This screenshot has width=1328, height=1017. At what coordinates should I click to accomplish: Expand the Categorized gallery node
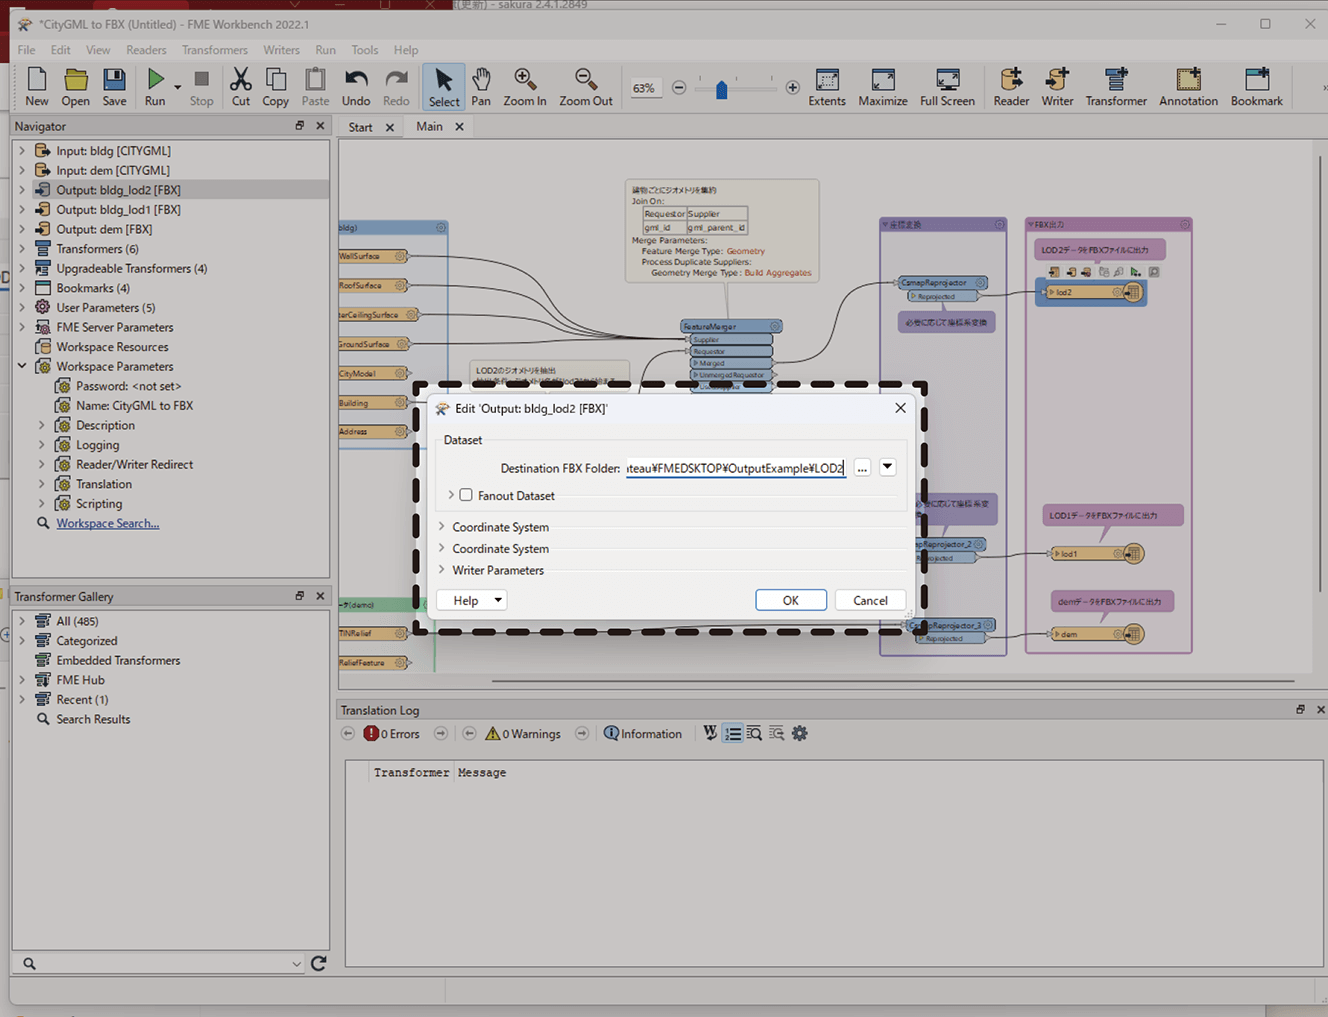pos(22,641)
